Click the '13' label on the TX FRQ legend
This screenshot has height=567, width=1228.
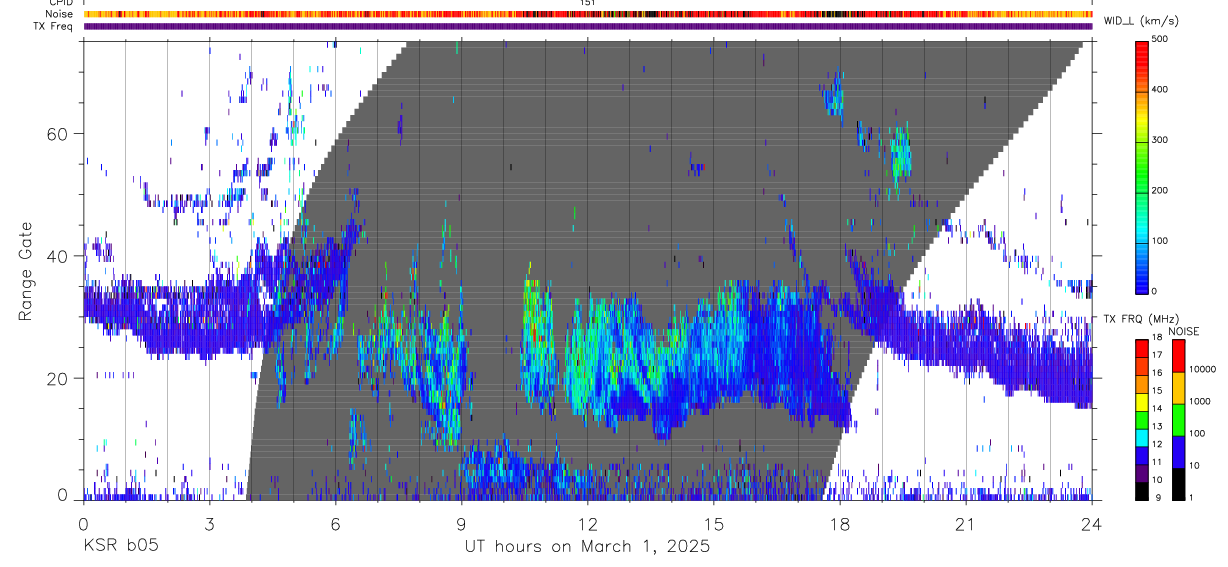pos(1157,426)
